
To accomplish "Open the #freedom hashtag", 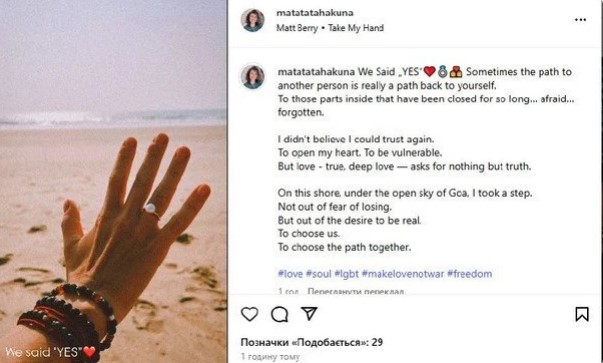I will (x=469, y=274).
